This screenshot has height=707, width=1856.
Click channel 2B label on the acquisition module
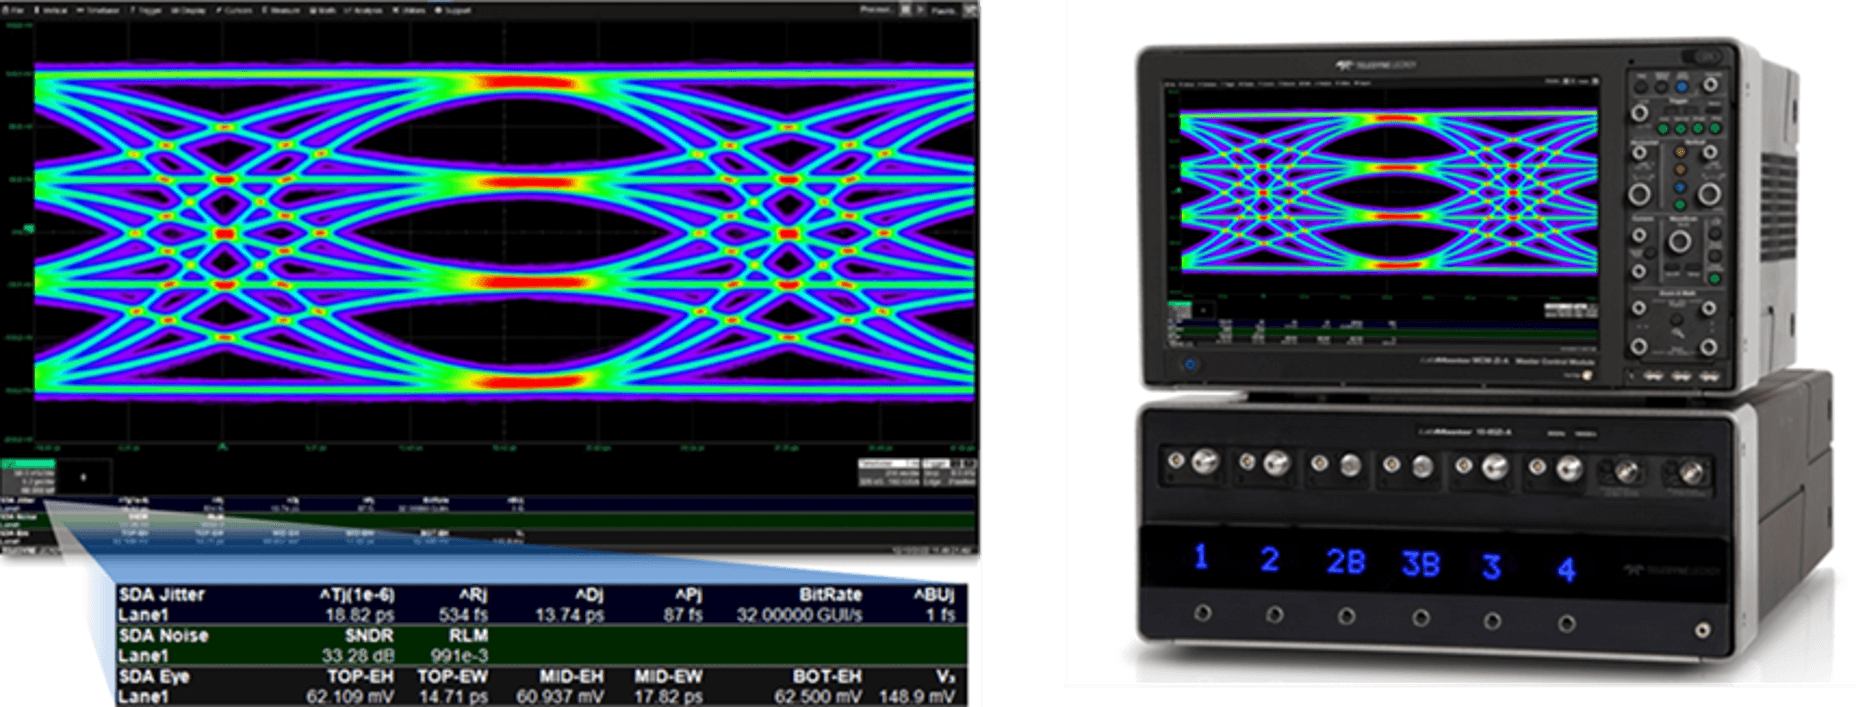click(1345, 561)
